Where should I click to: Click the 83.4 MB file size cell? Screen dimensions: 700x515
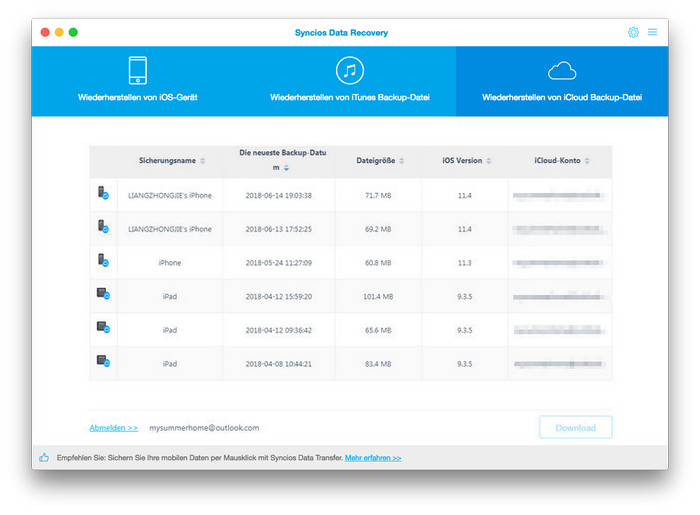click(378, 364)
